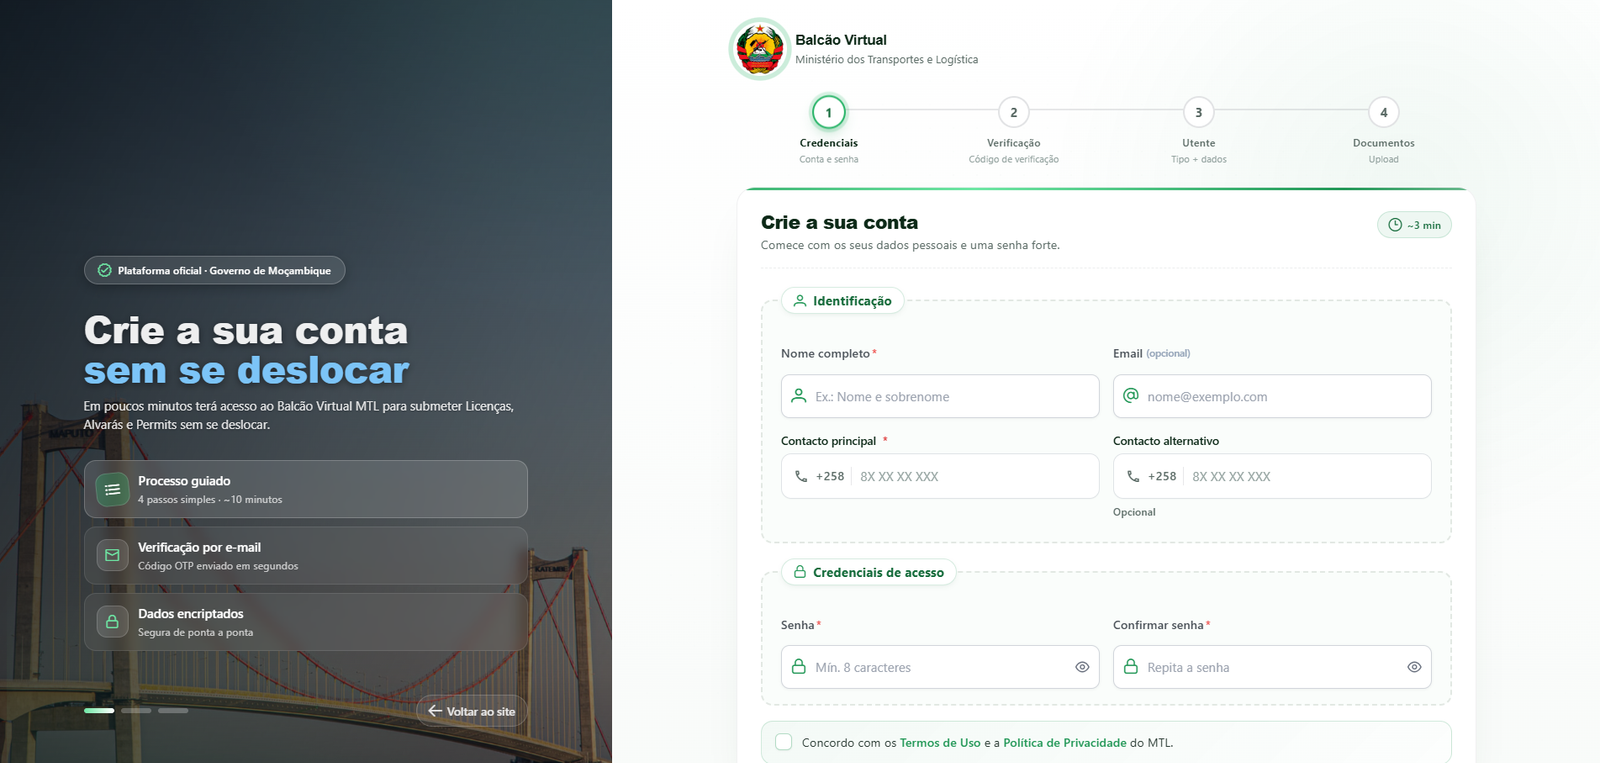This screenshot has height=763, width=1600.
Task: Click the phone icon in the Contacto alternativo field
Action: (x=1133, y=476)
